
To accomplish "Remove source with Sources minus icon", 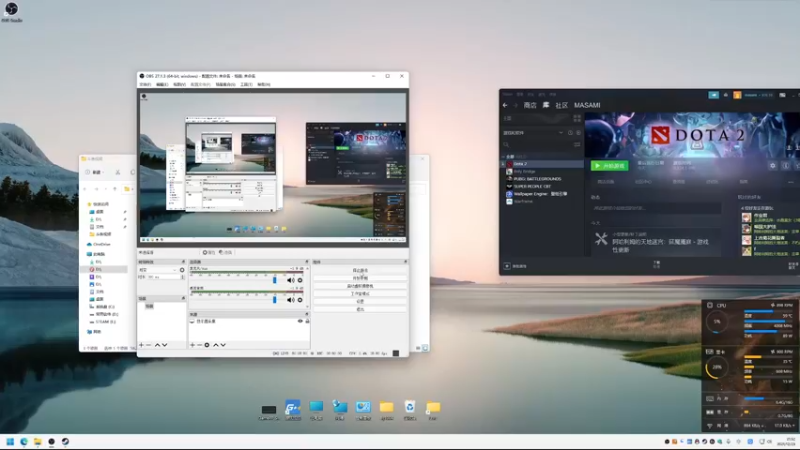I will pyautogui.click(x=199, y=345).
